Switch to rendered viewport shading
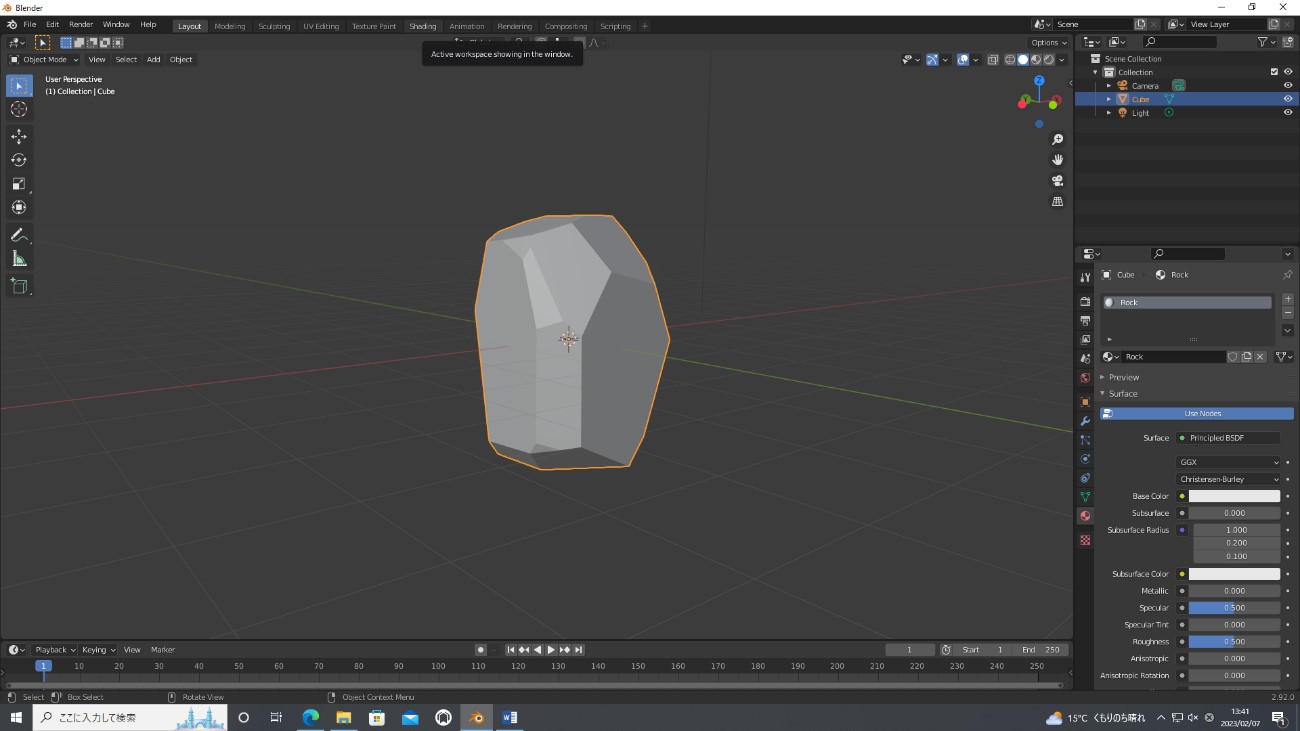 pyautogui.click(x=1048, y=60)
